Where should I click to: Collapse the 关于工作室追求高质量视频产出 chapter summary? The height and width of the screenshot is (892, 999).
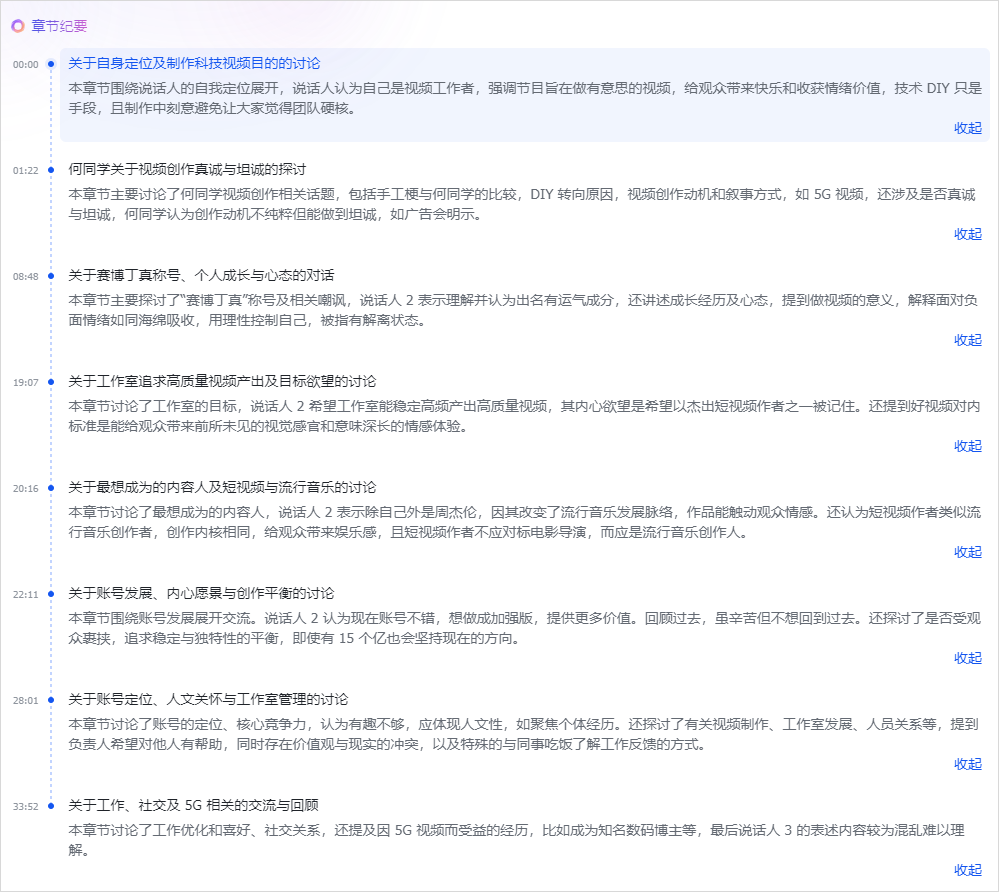(x=967, y=446)
